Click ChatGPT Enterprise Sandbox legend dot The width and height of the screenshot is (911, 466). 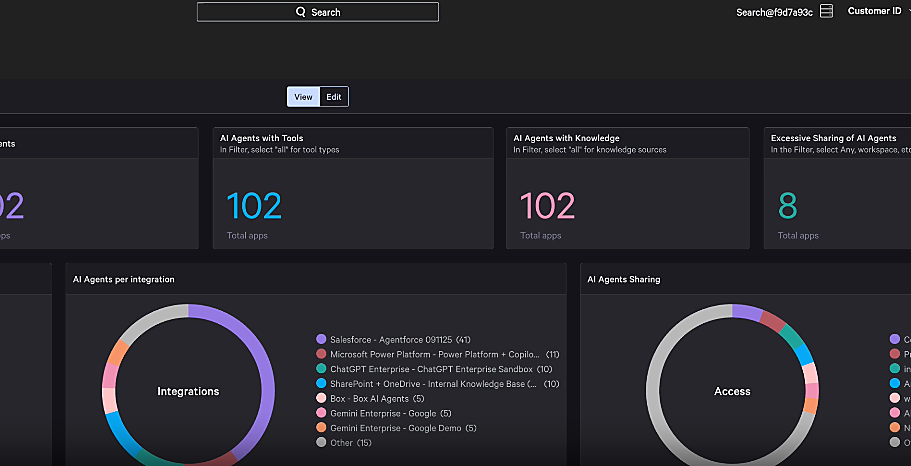pyautogui.click(x=321, y=369)
